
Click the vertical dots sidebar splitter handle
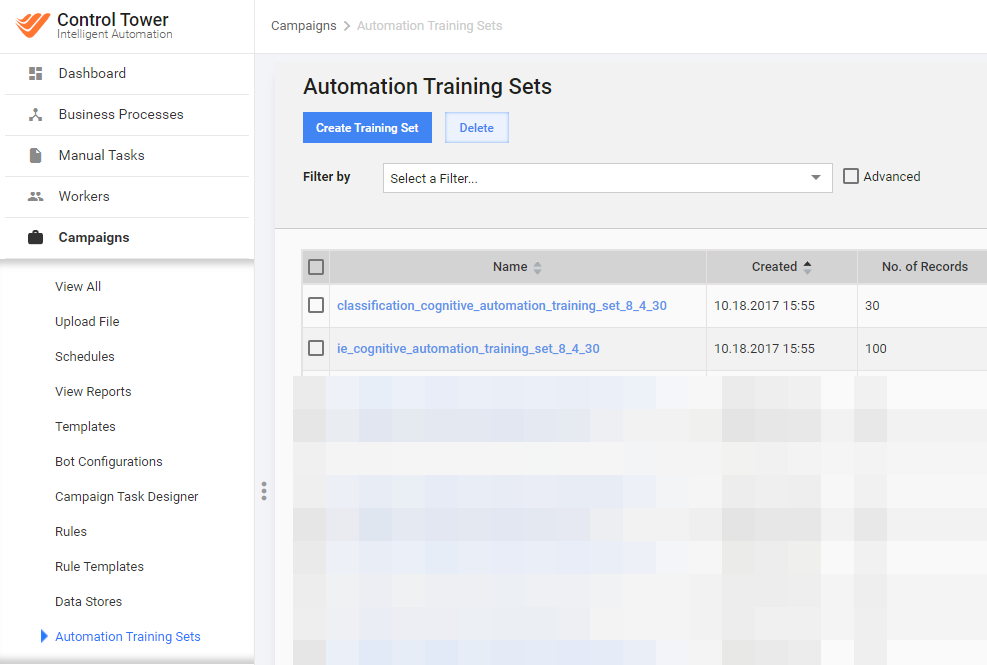pyautogui.click(x=264, y=491)
